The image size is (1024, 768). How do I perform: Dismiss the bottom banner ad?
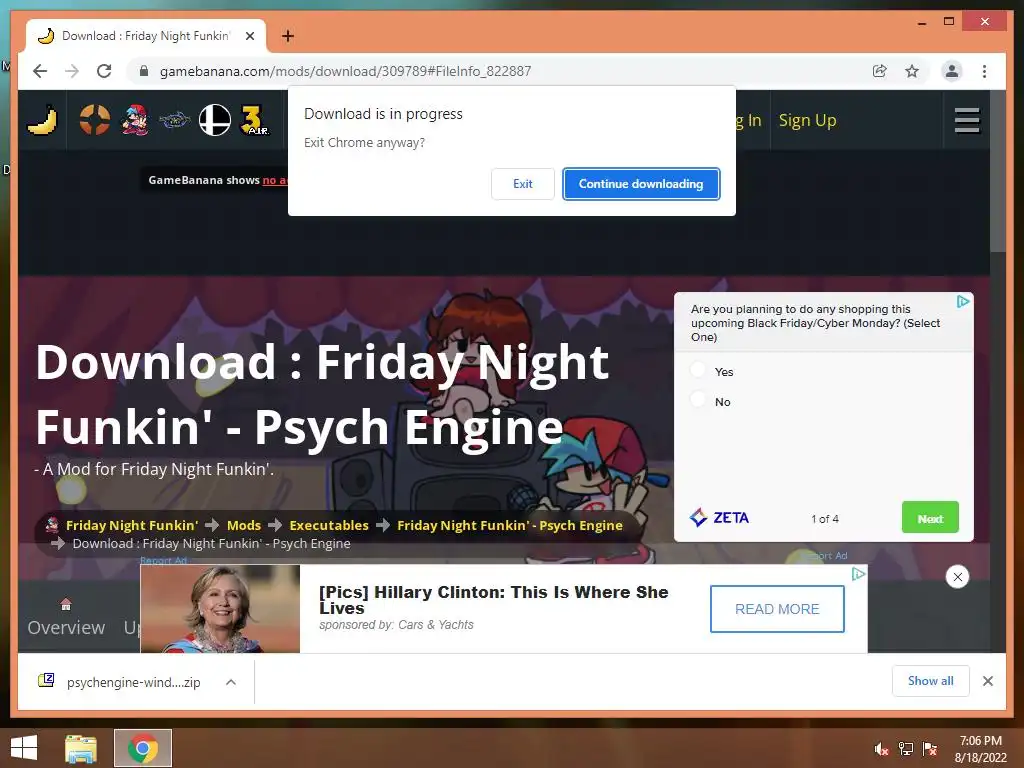(957, 577)
